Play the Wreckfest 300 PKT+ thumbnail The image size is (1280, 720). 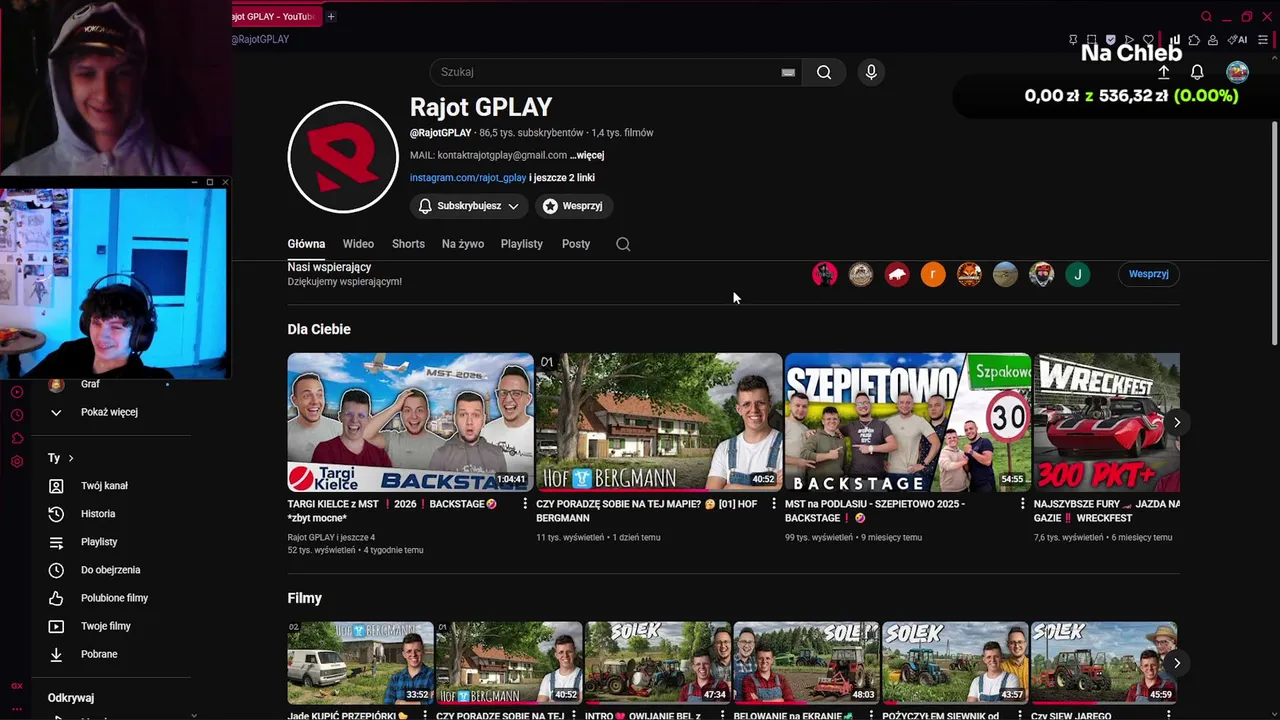point(1107,422)
